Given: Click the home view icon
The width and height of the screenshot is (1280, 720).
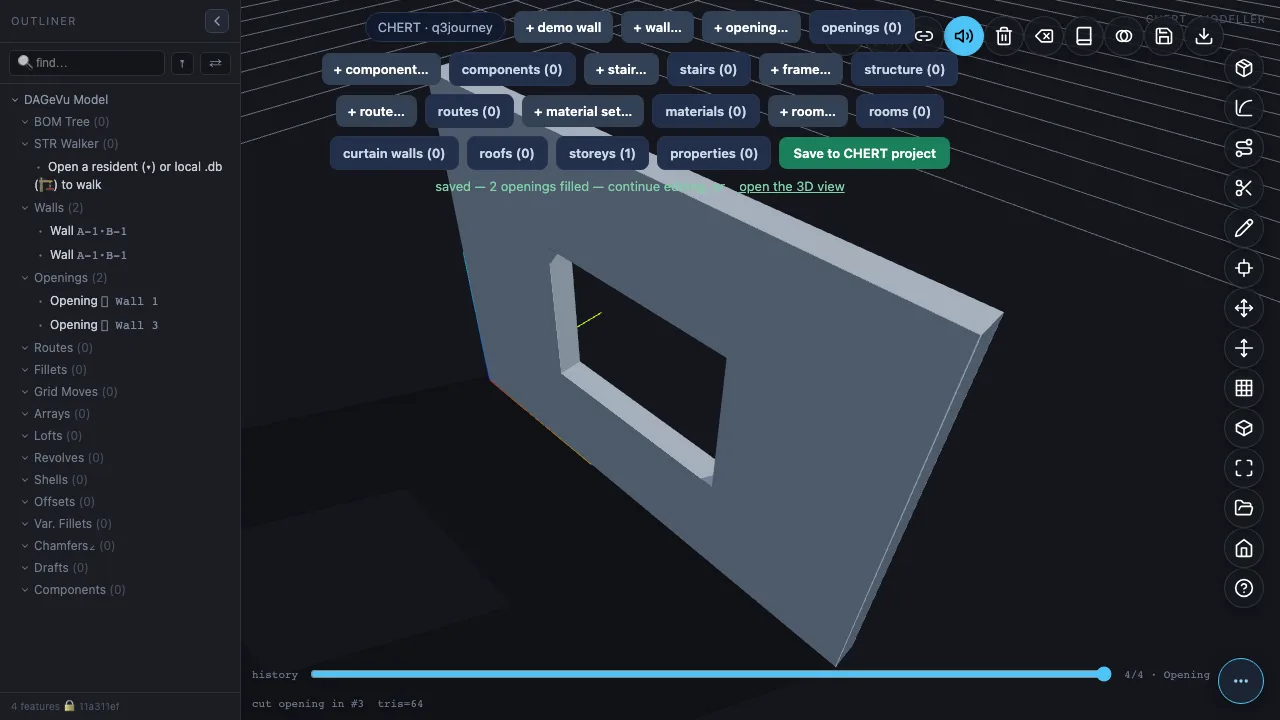Looking at the screenshot, I should click(1244, 548).
